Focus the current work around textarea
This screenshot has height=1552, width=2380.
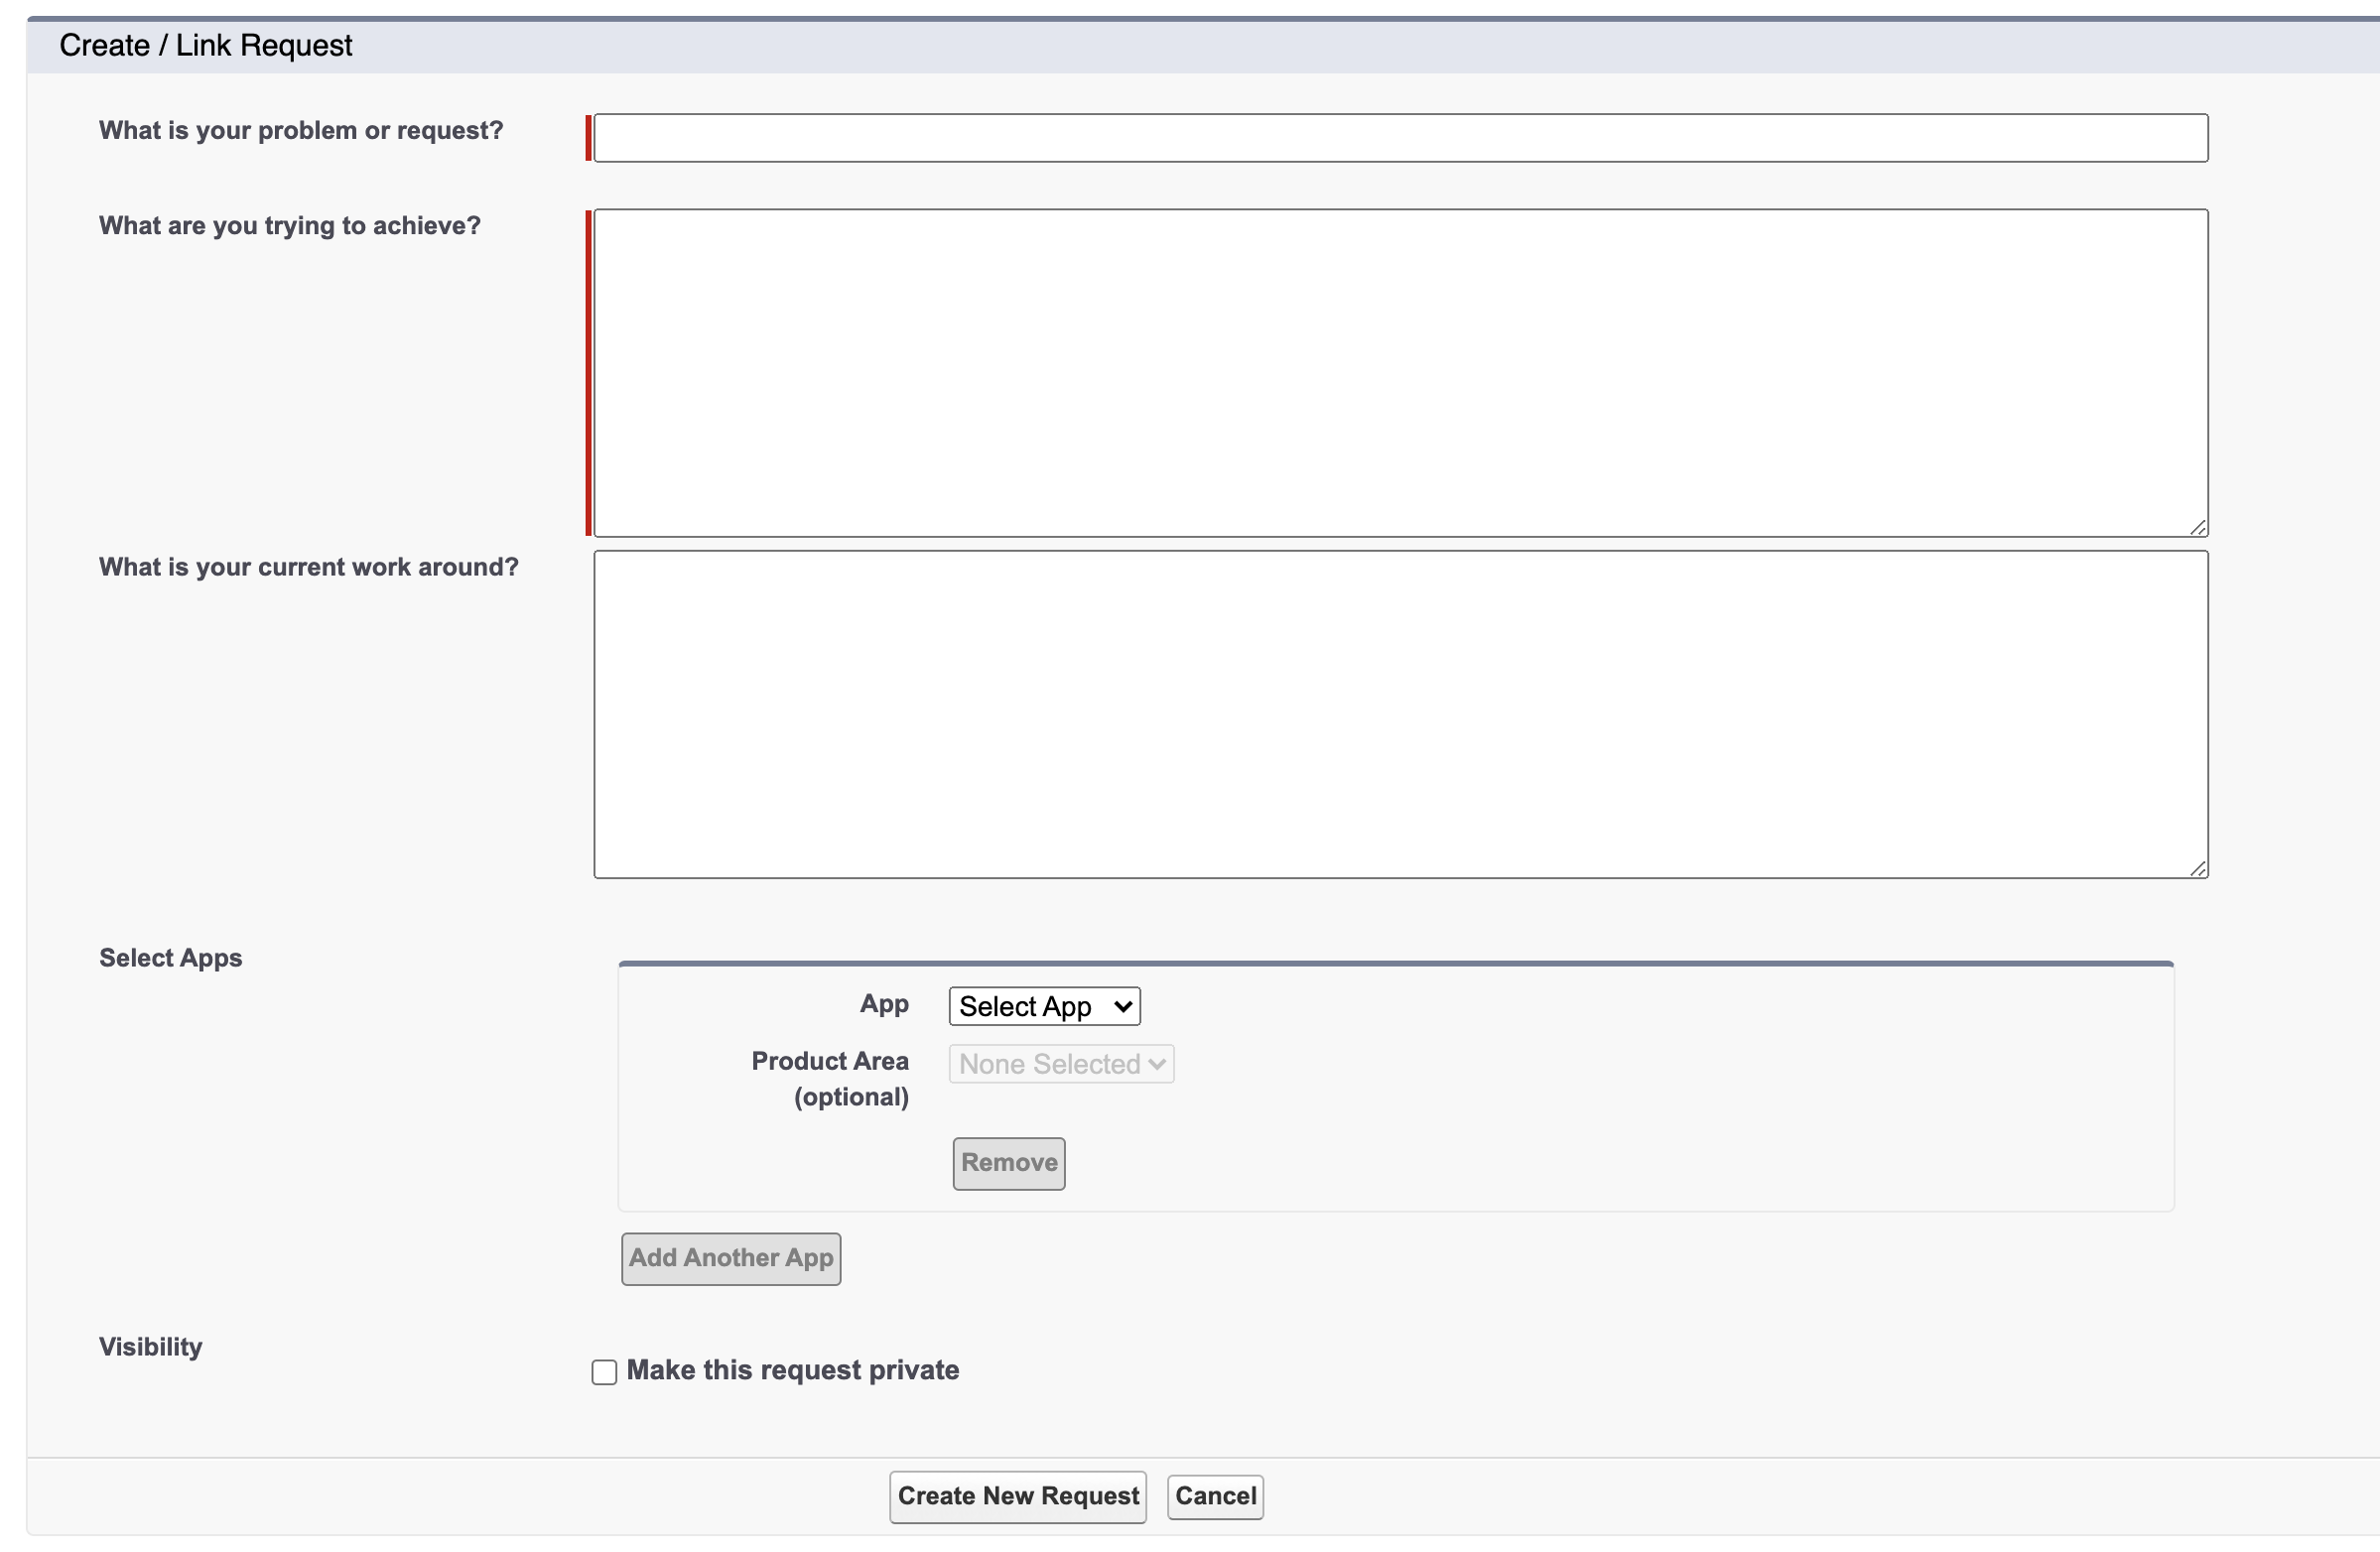1400,714
